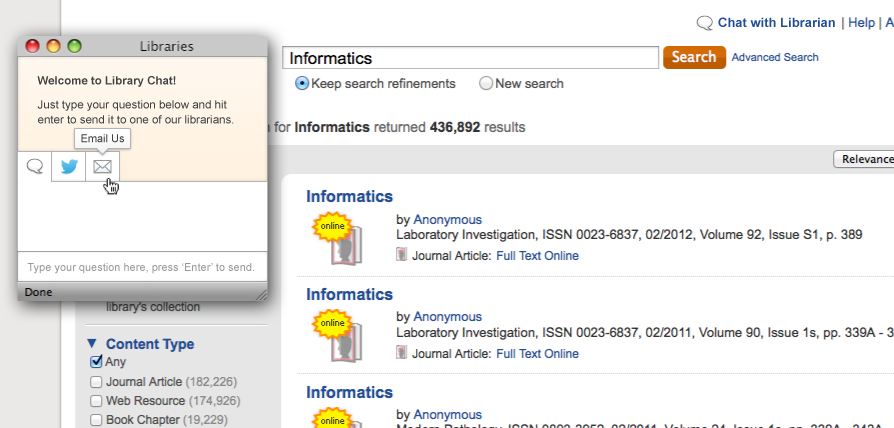Select Keep search refinements option
This screenshot has width=894, height=428.
pos(302,84)
